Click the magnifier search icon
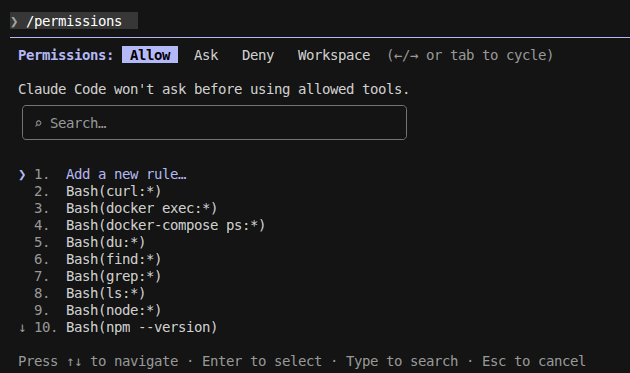Image resolution: width=630 pixels, height=373 pixels. (x=38, y=123)
